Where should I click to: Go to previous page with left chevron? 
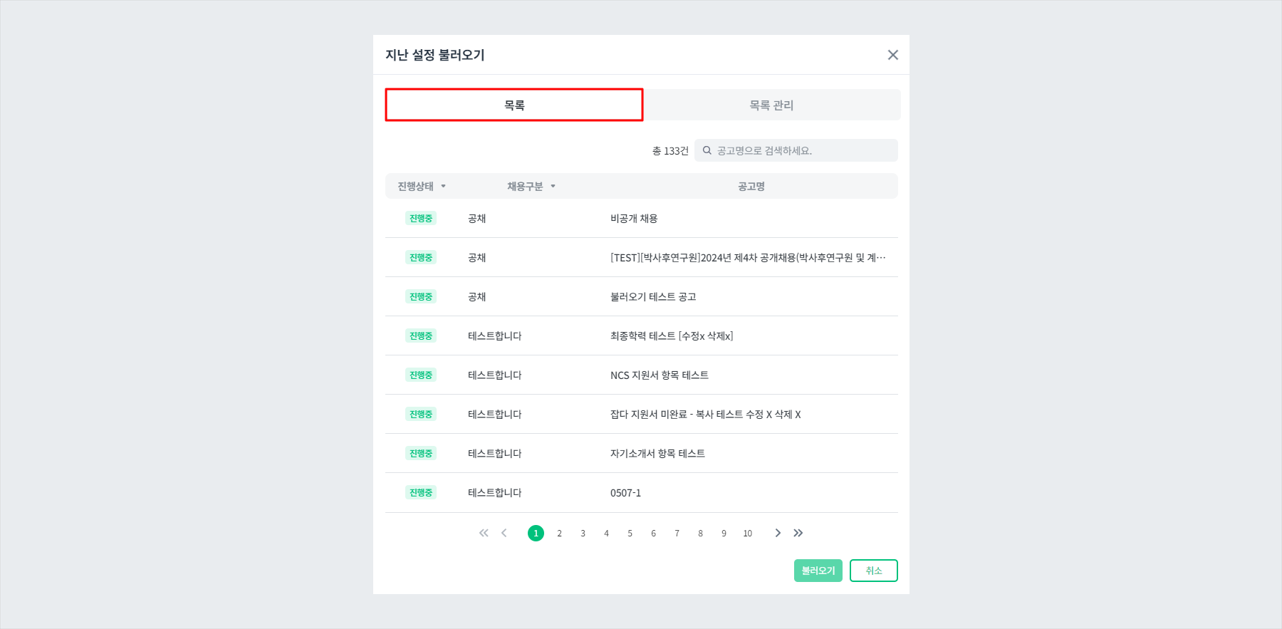(x=504, y=533)
